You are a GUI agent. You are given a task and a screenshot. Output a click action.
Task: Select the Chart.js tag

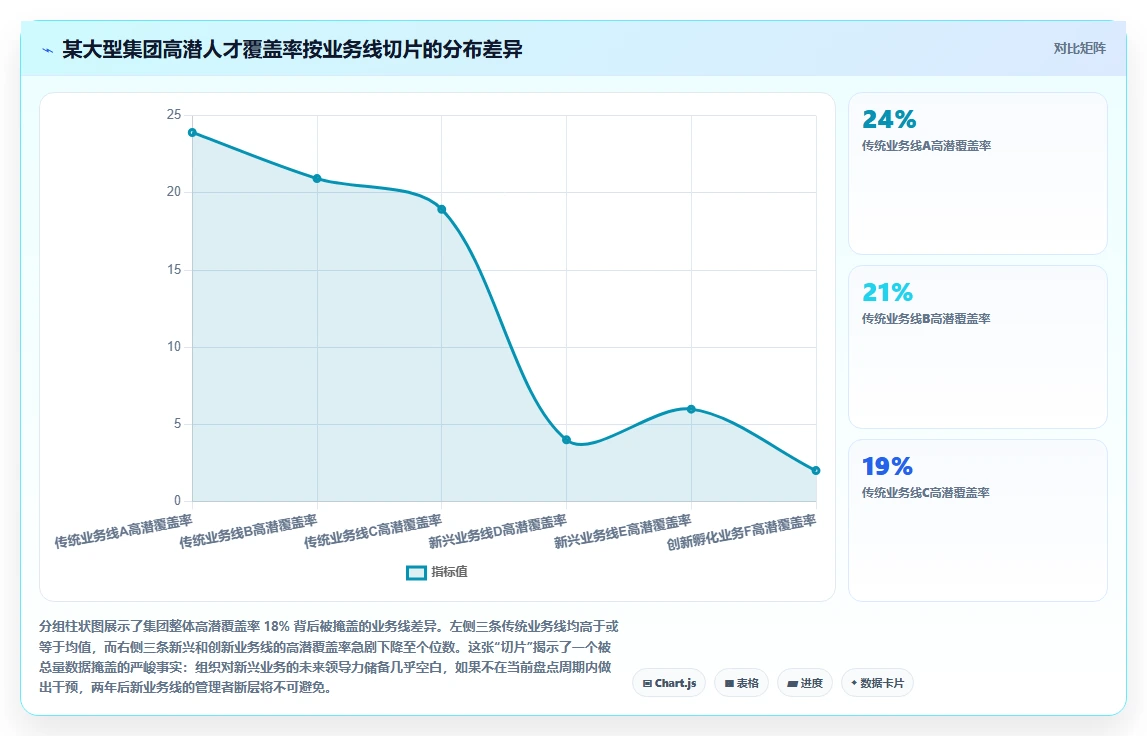[669, 683]
